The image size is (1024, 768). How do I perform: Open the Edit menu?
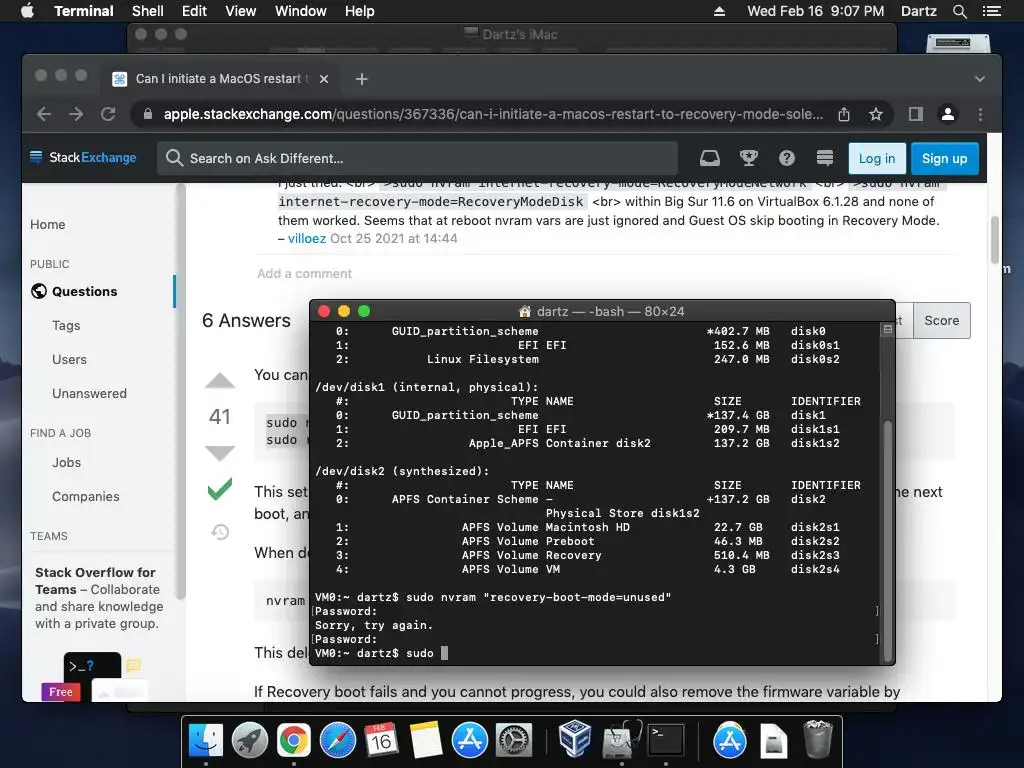(x=194, y=11)
